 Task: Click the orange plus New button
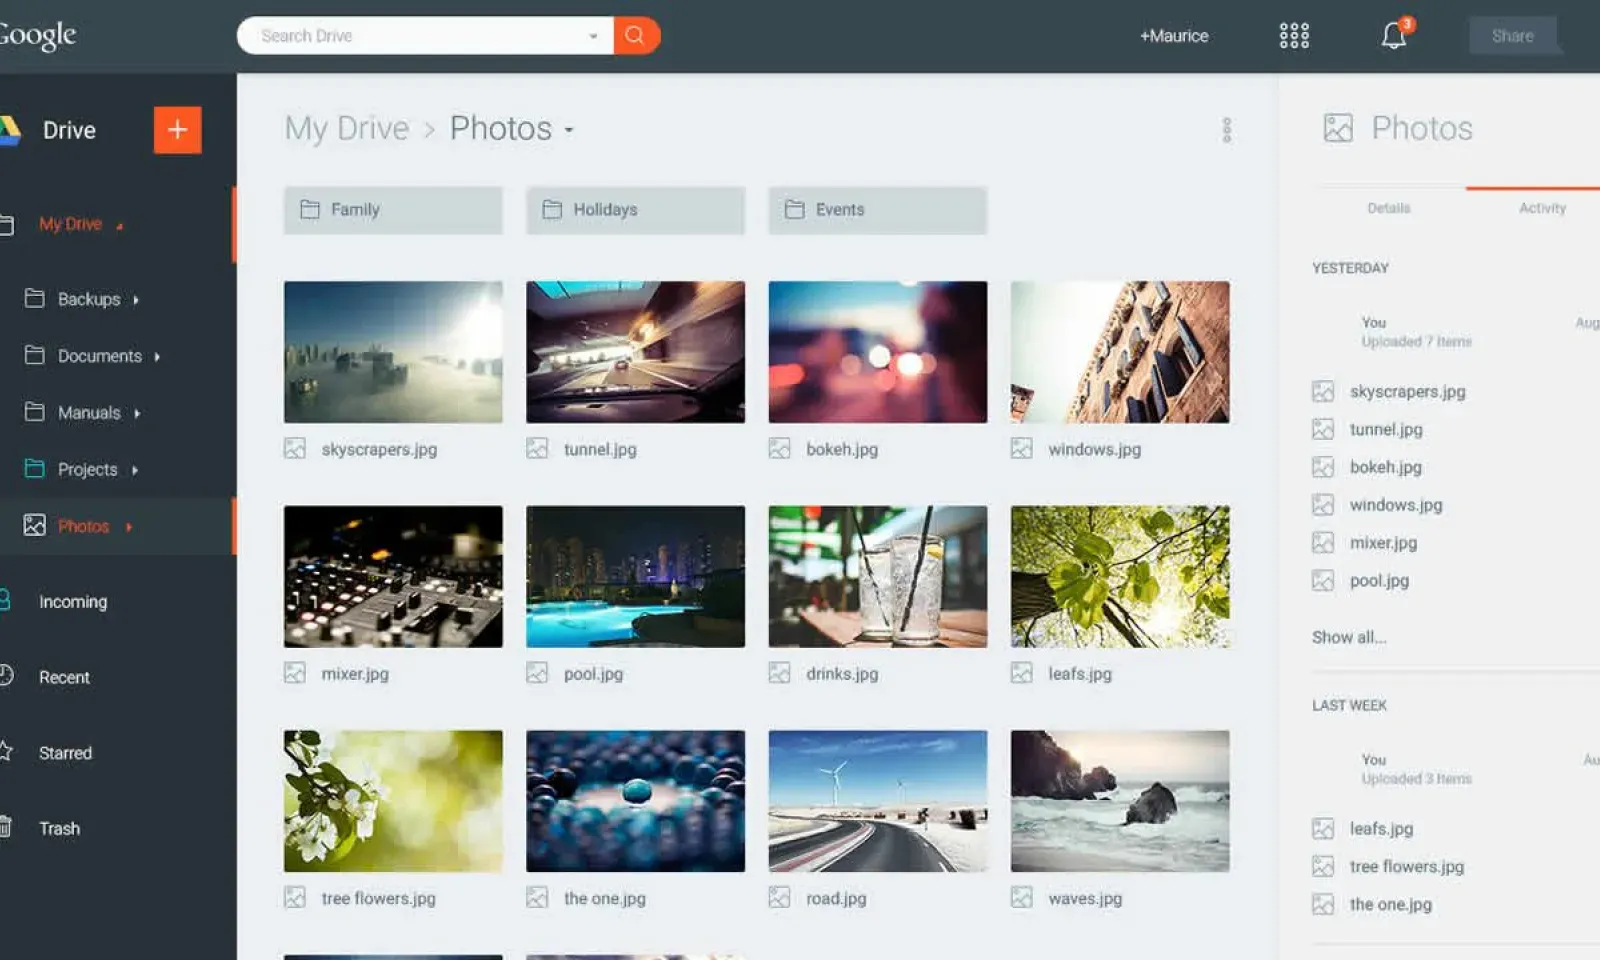coord(177,130)
